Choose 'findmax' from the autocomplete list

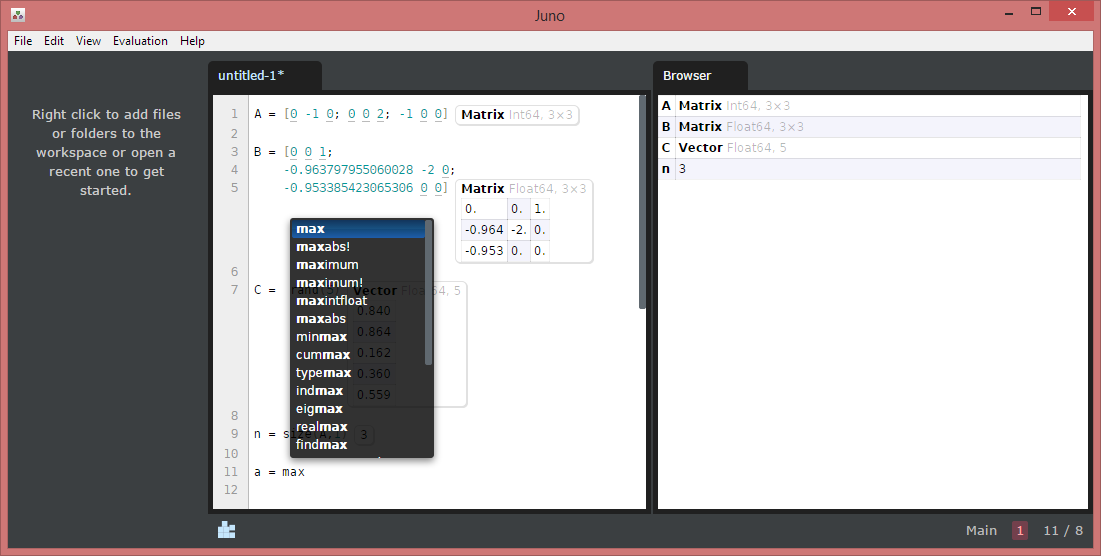[x=358, y=444]
